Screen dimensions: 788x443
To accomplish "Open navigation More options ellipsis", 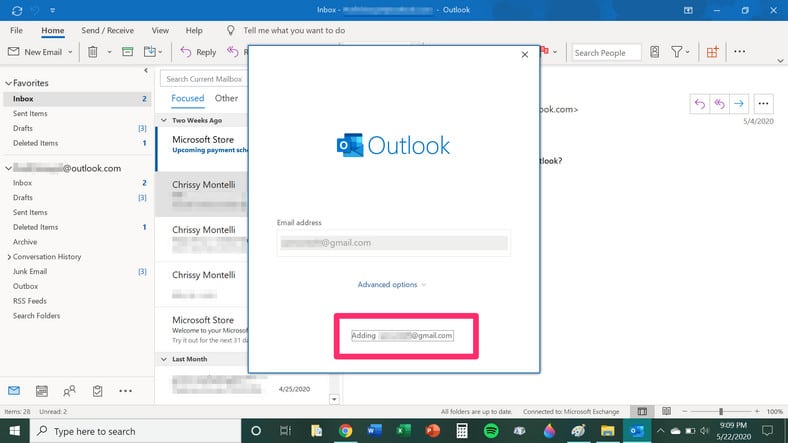I will 125,391.
